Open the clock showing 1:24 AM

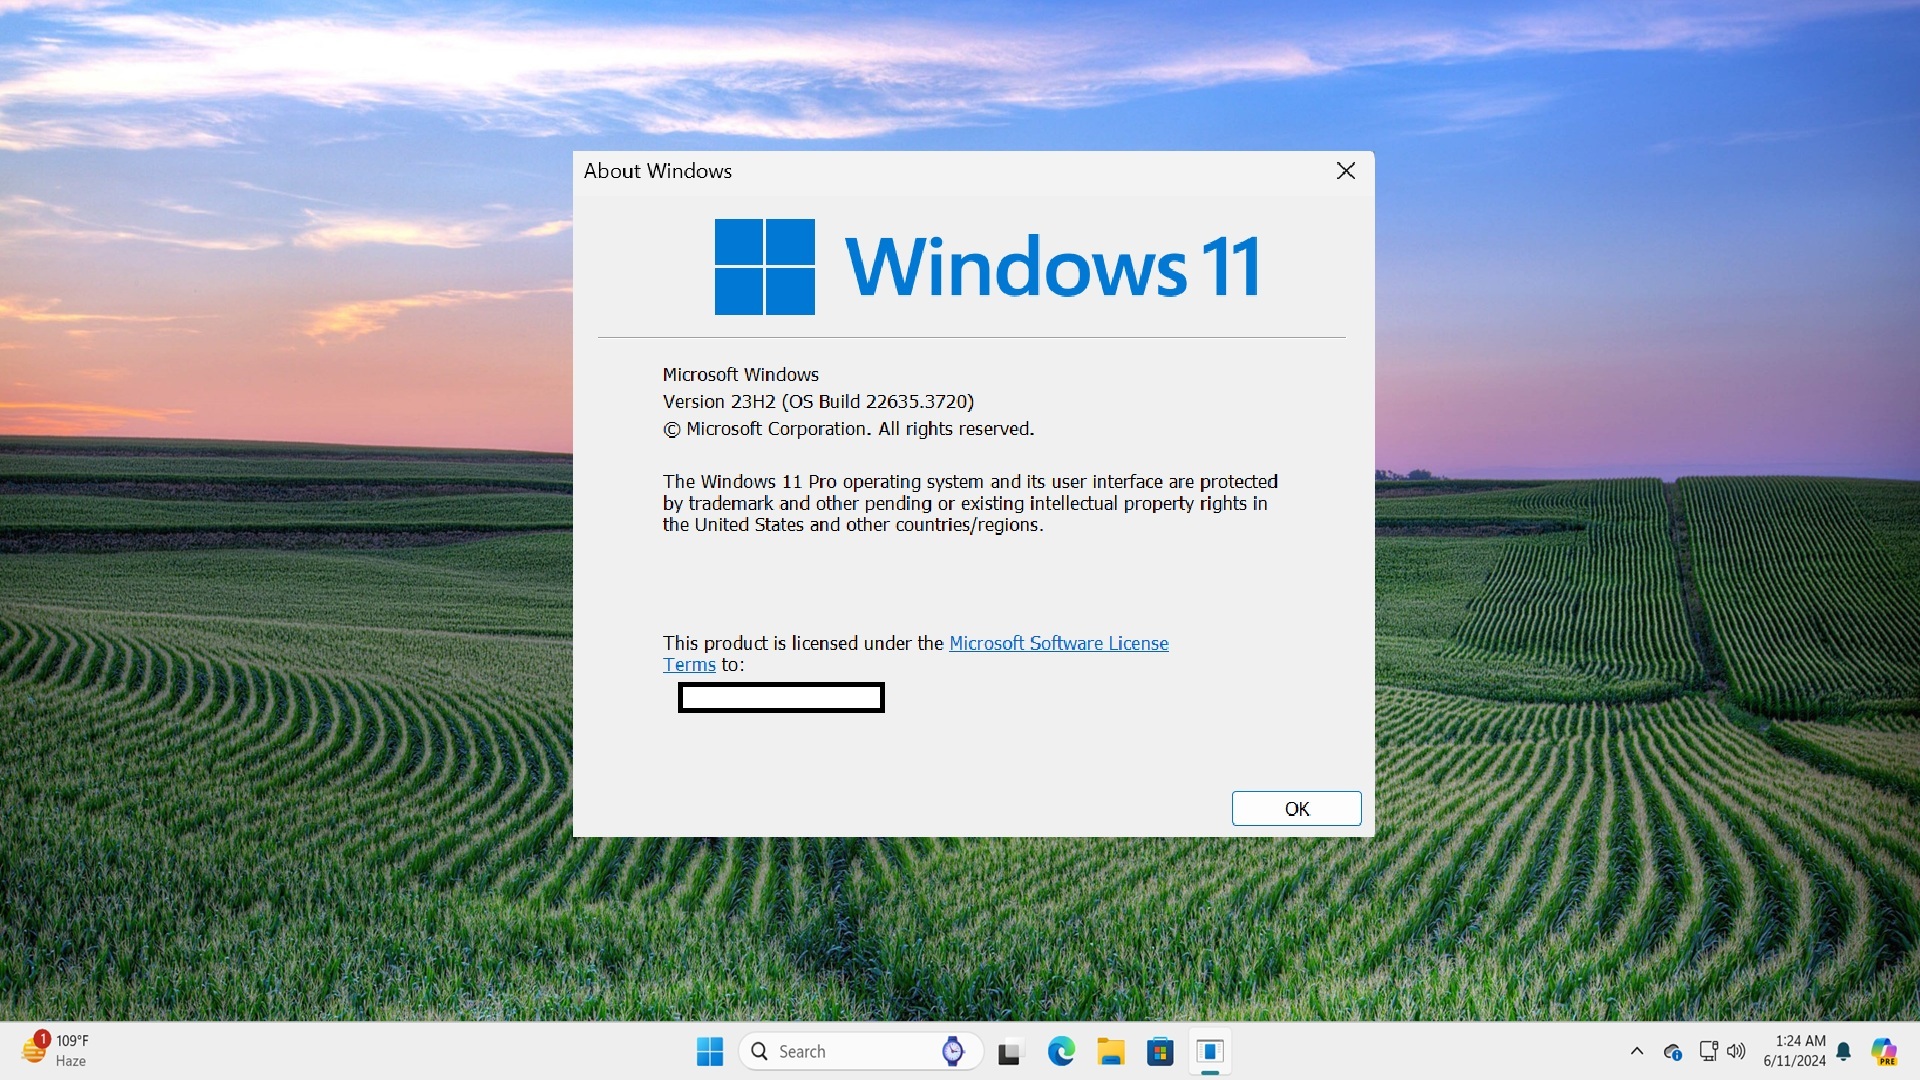pos(1800,1041)
